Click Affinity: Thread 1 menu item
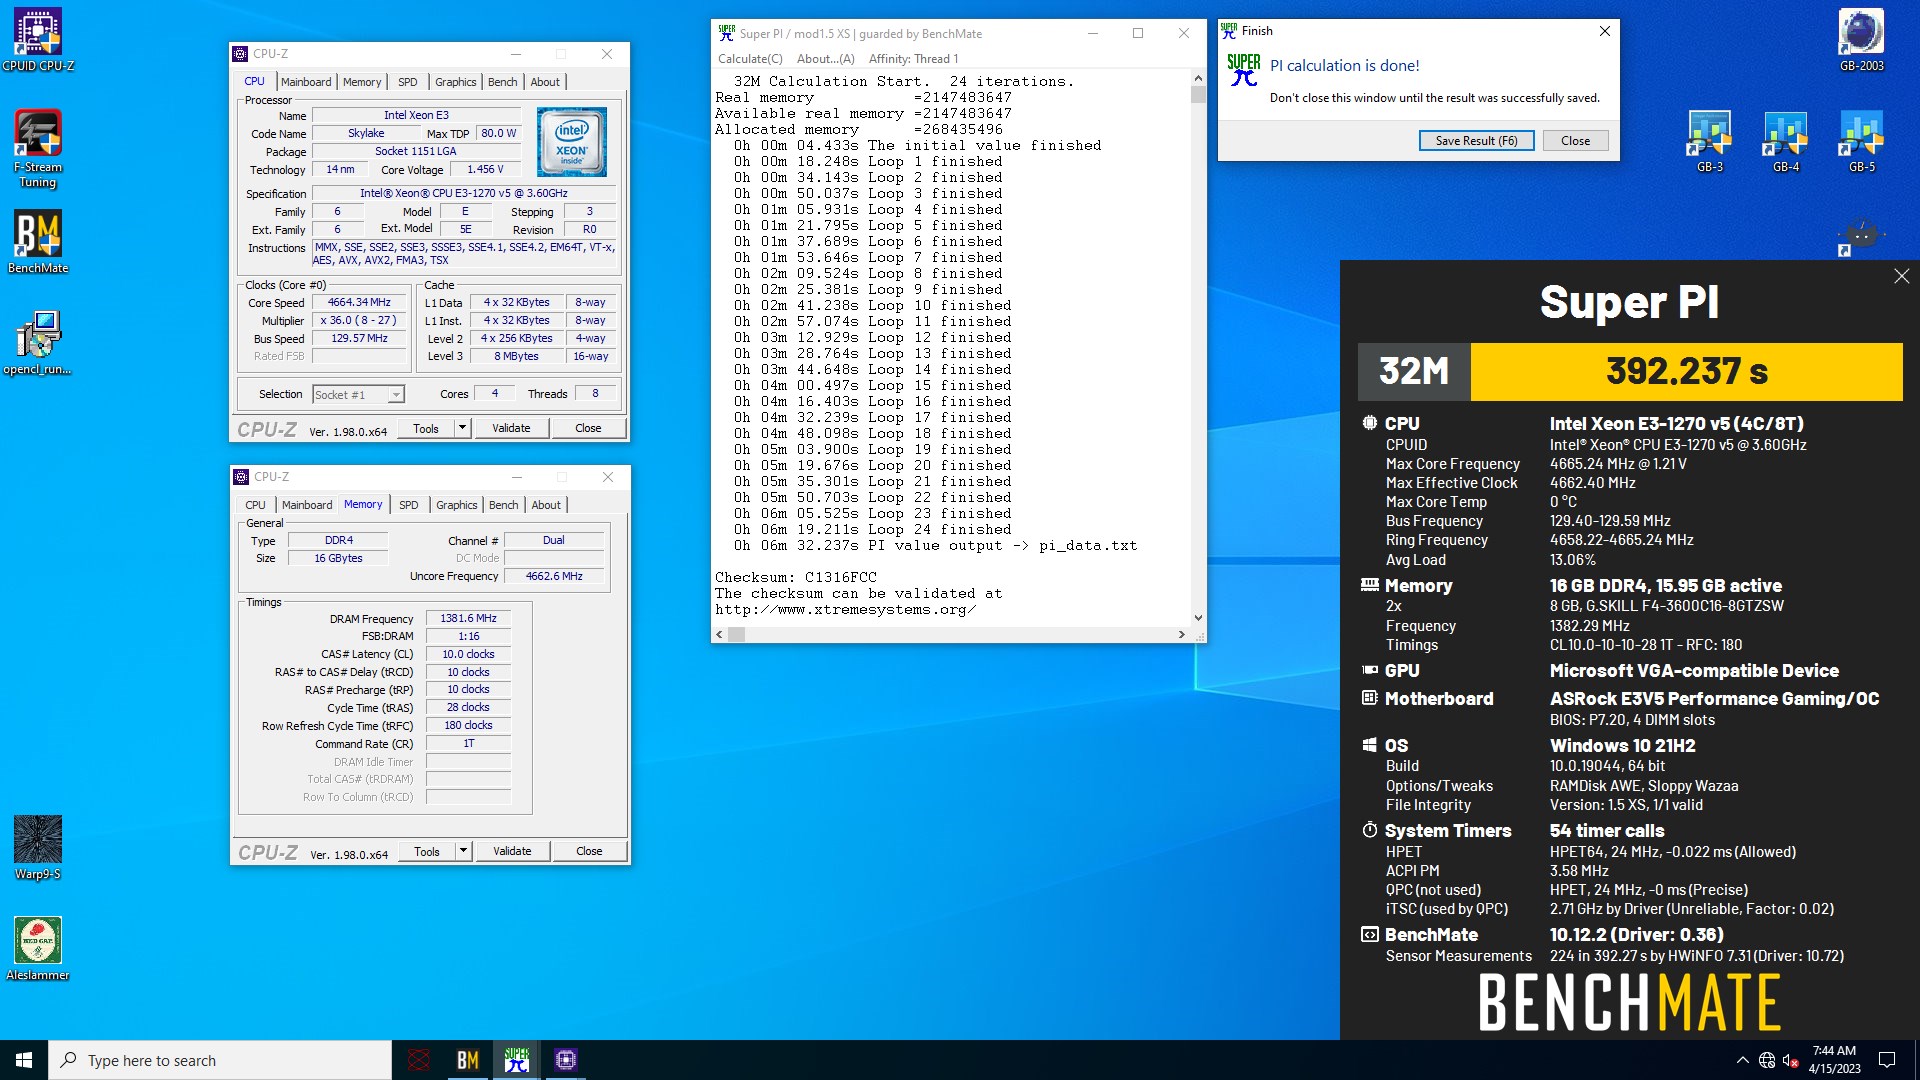Screen dimensions: 1920x1080 [x=913, y=59]
